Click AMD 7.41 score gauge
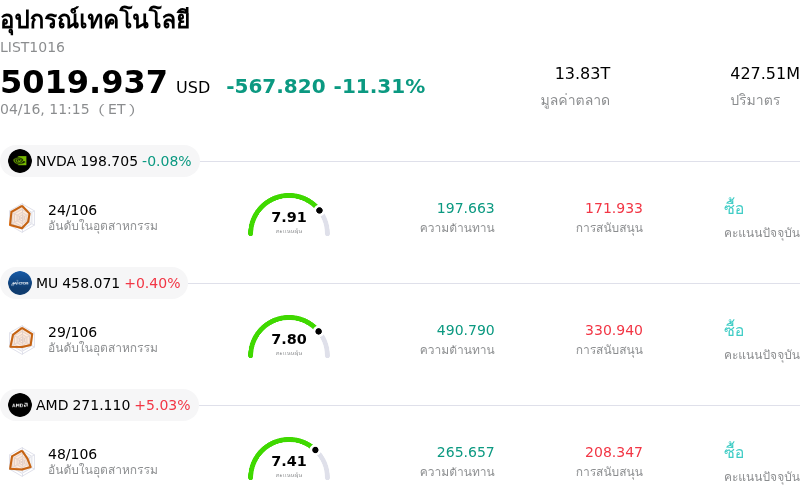Image resolution: width=800 pixels, height=499 pixels. 289,460
